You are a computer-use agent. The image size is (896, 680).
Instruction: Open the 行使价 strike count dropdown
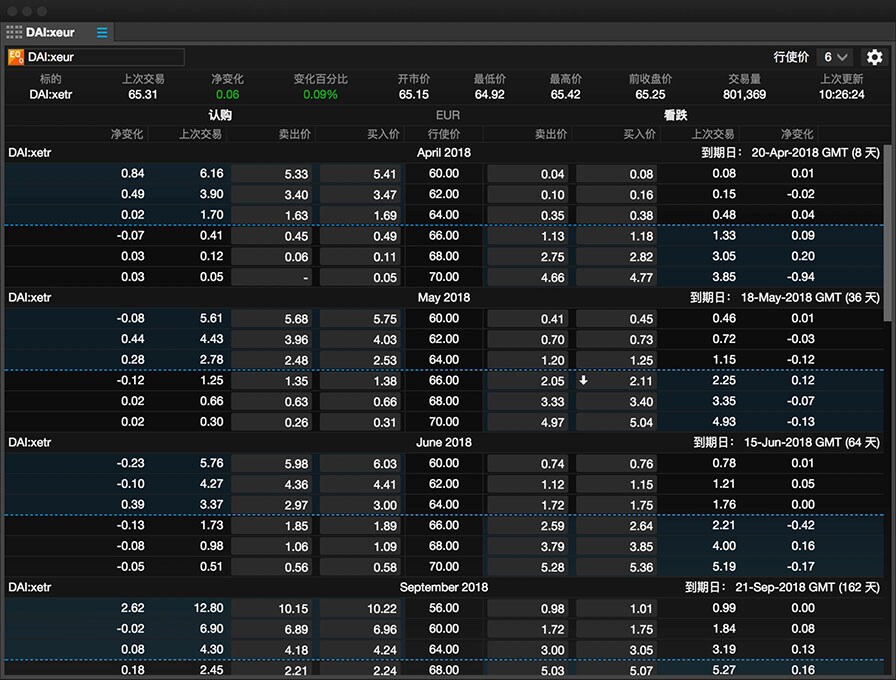pos(834,57)
